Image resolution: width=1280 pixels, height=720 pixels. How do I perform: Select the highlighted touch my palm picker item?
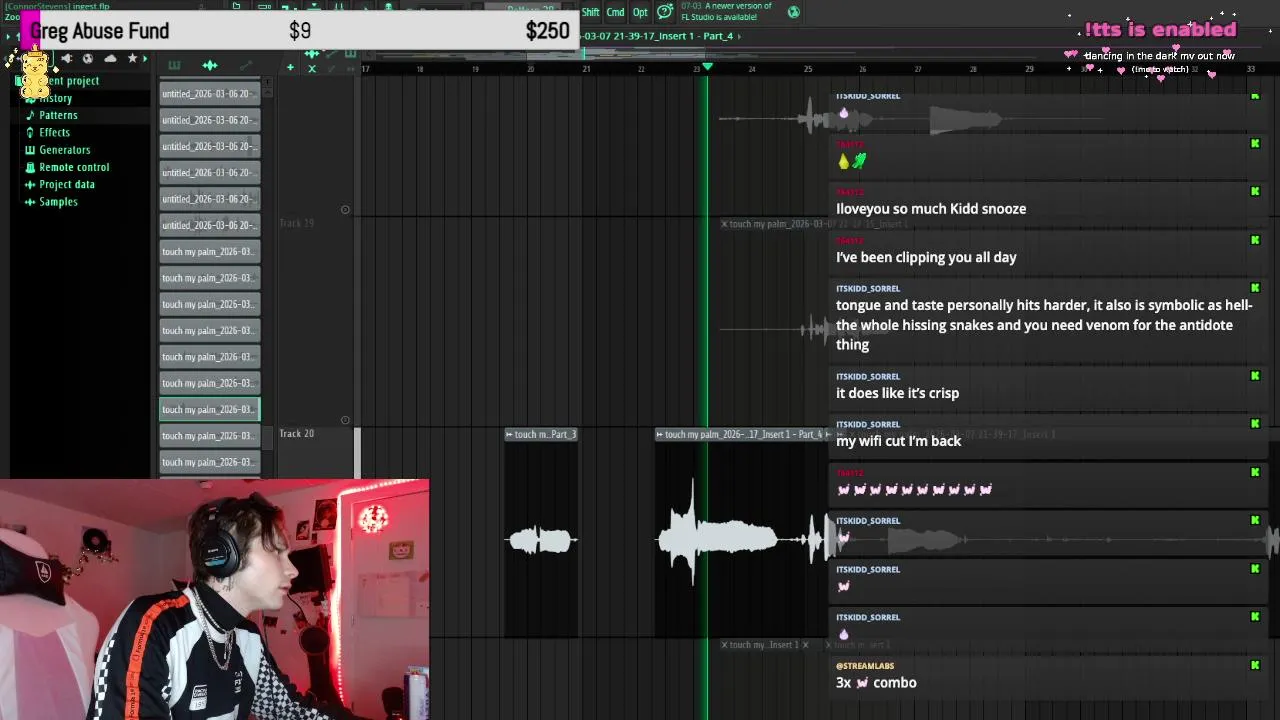click(210, 409)
